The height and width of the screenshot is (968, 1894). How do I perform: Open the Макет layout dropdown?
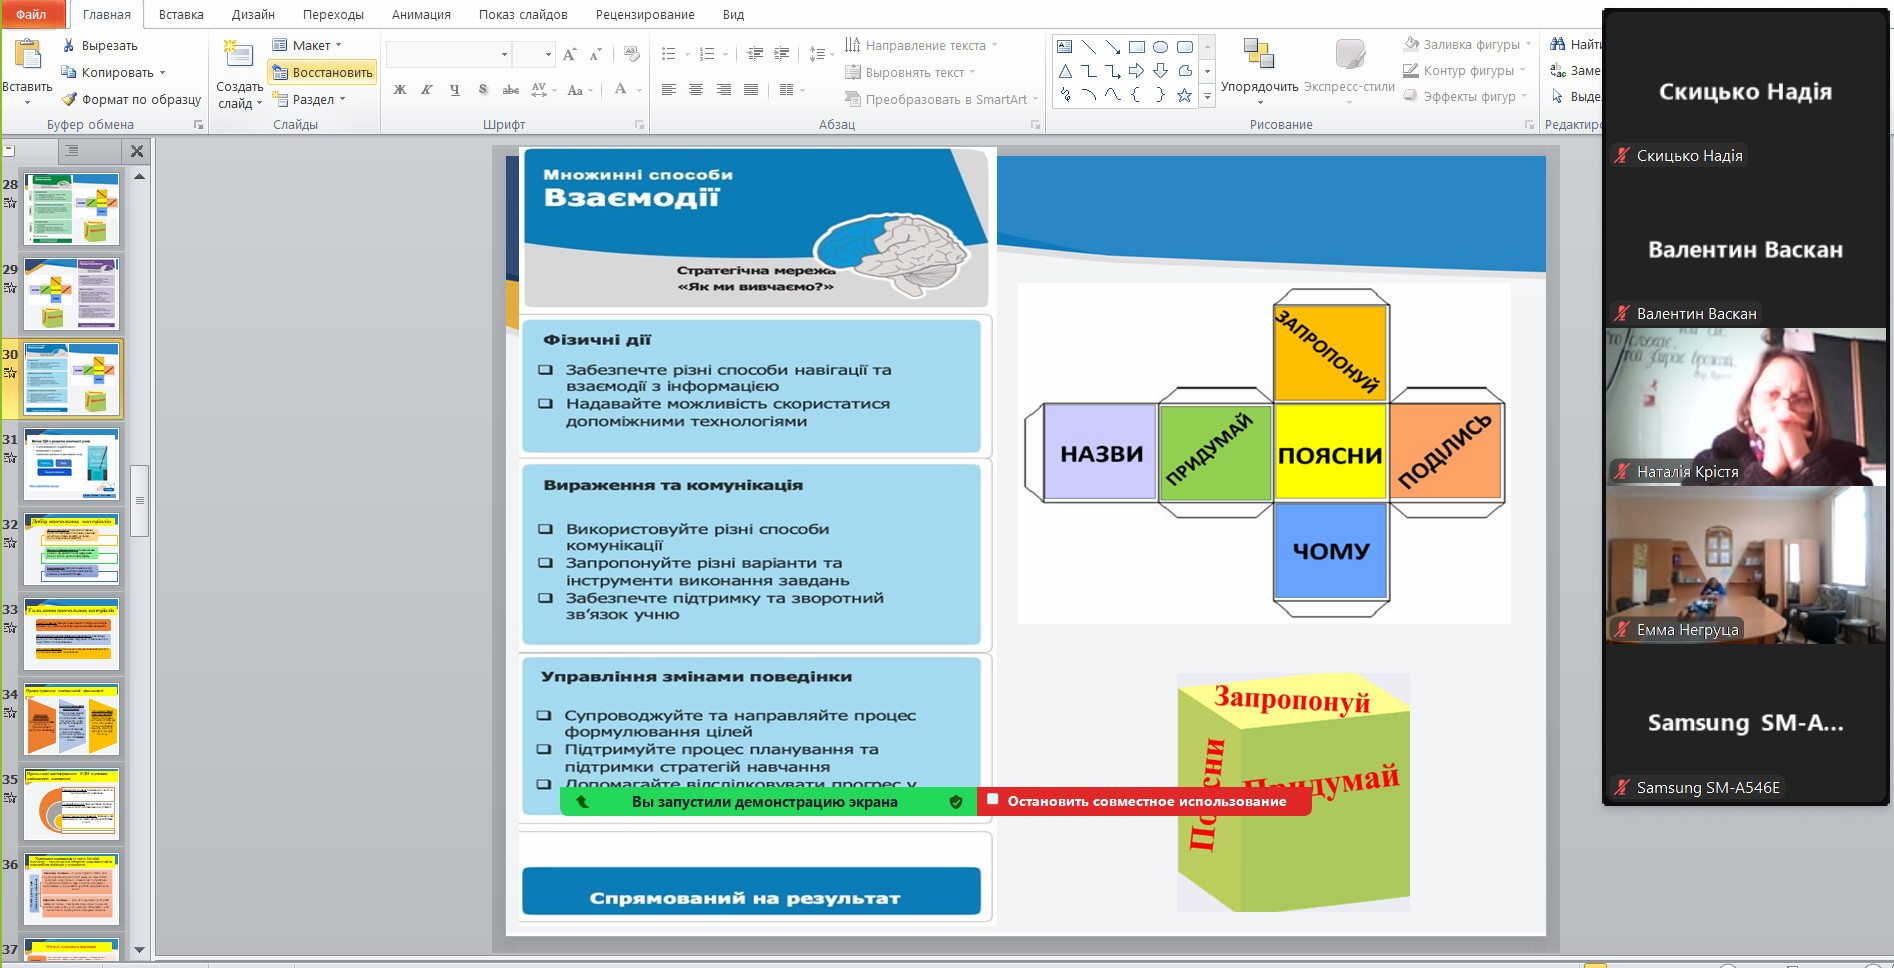(x=308, y=45)
